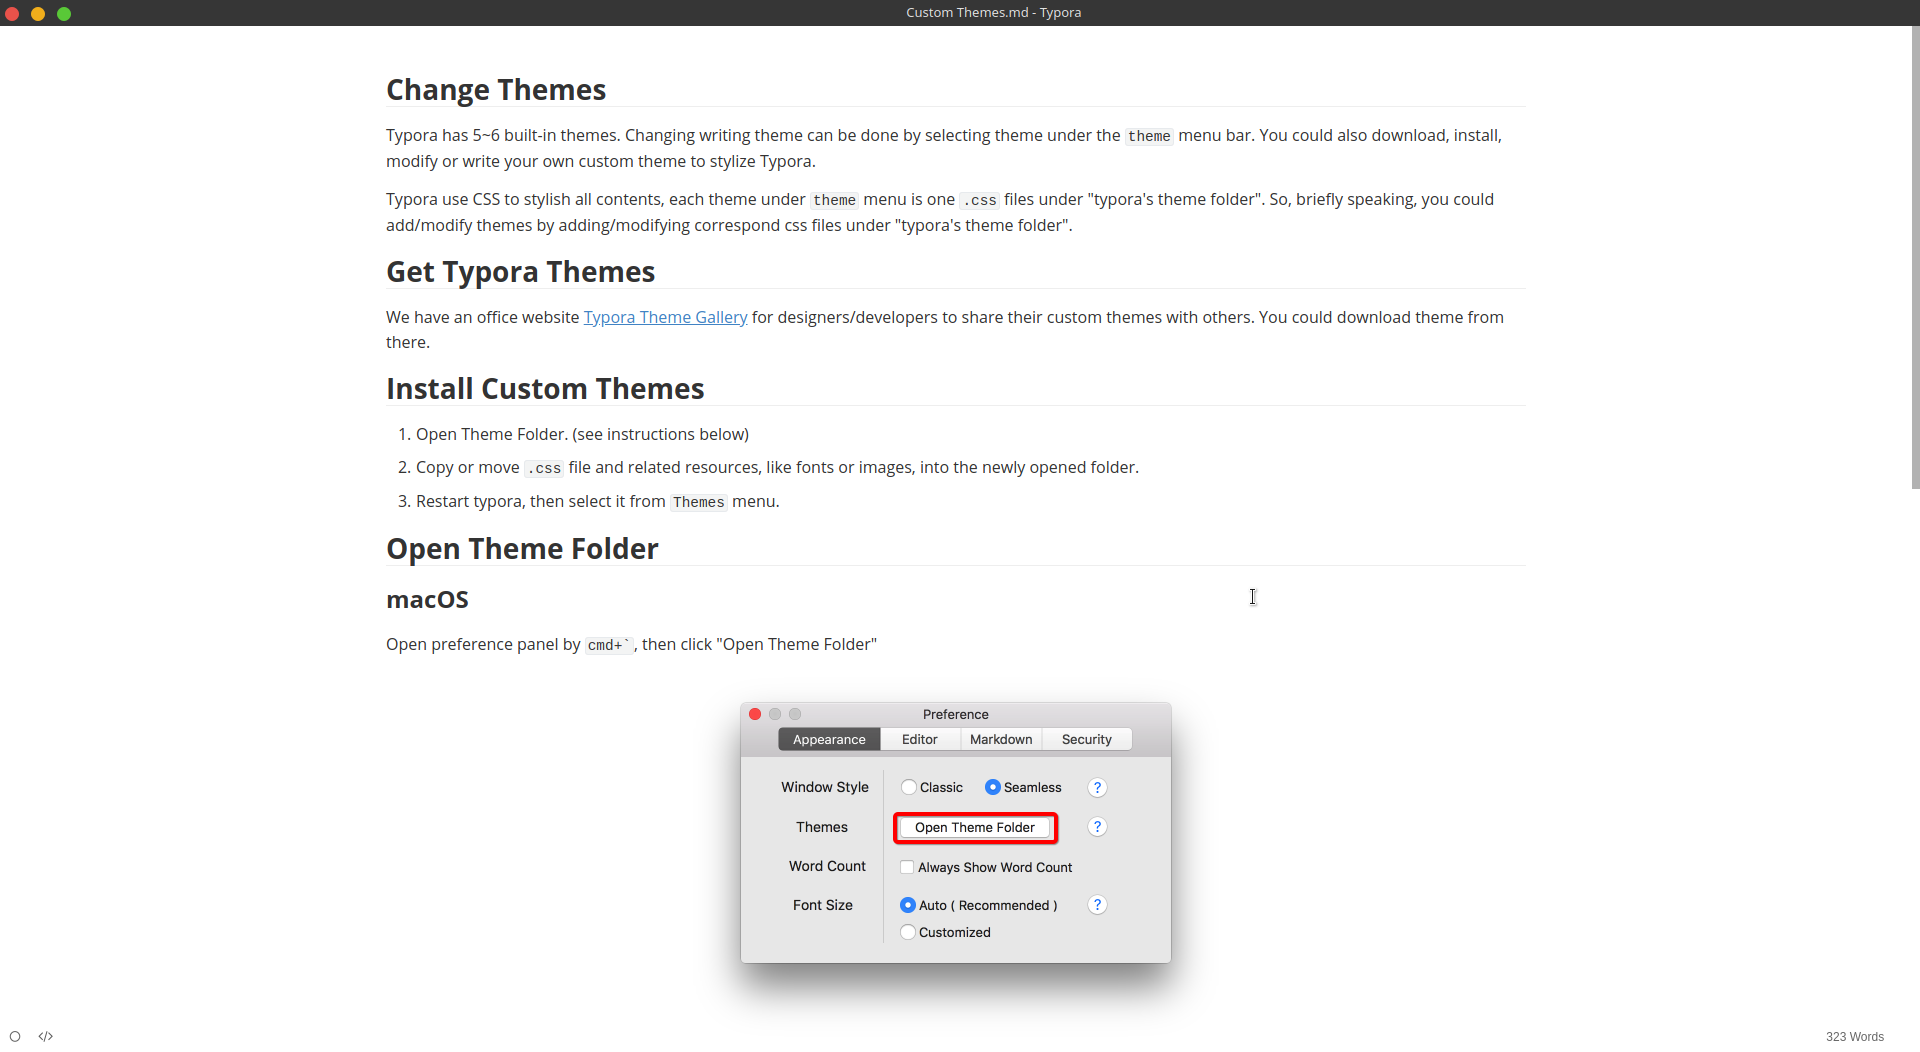Click list item Open Theme Folder. (see instructions below)
The height and width of the screenshot is (1052, 1920).
[582, 434]
